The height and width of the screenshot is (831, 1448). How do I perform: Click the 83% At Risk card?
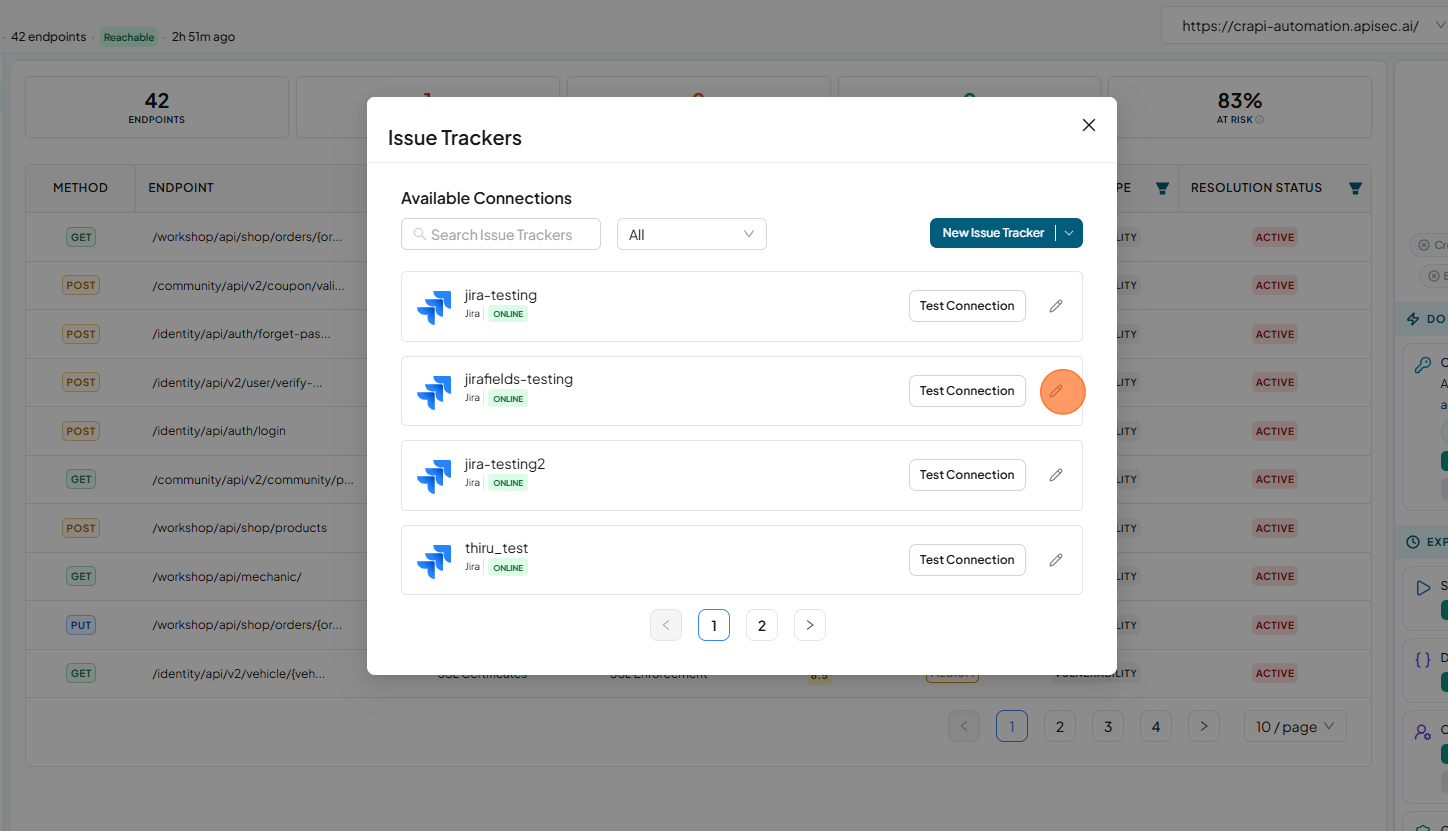[1240, 107]
